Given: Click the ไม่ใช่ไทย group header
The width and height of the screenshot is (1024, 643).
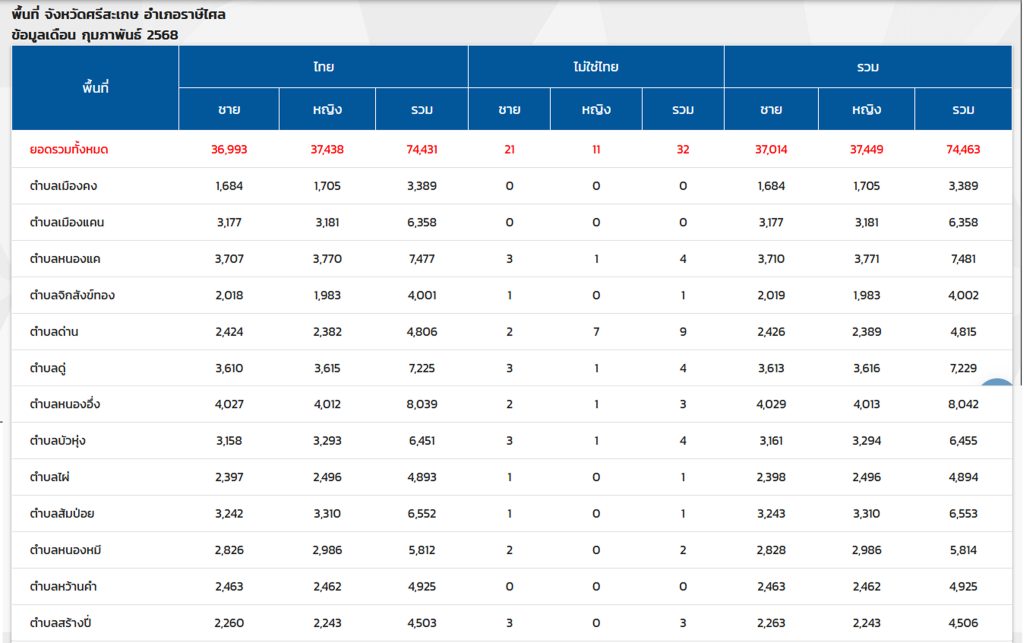Looking at the screenshot, I should (x=596, y=67).
